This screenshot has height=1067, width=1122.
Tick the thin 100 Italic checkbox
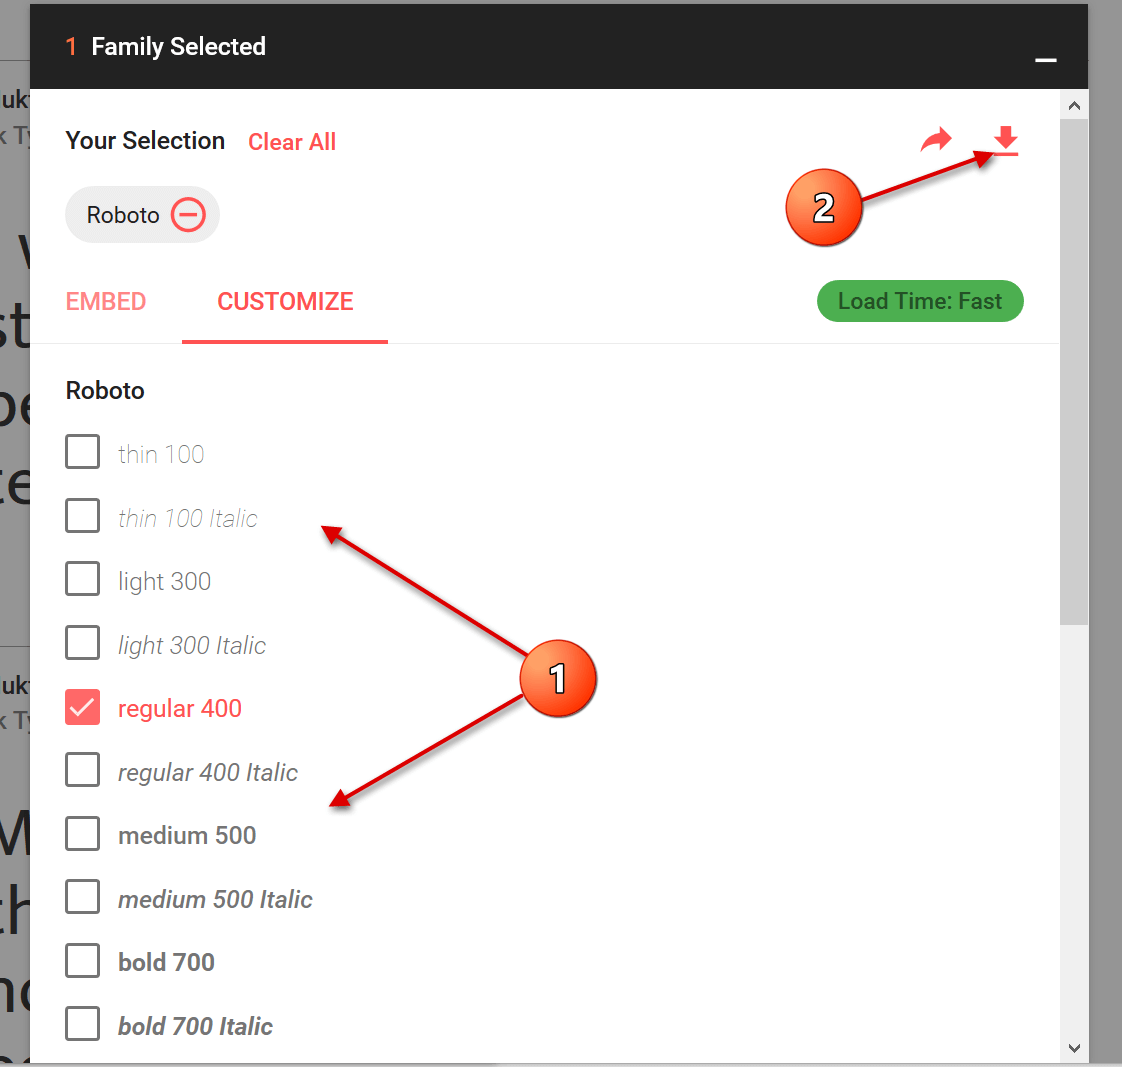[x=82, y=516]
